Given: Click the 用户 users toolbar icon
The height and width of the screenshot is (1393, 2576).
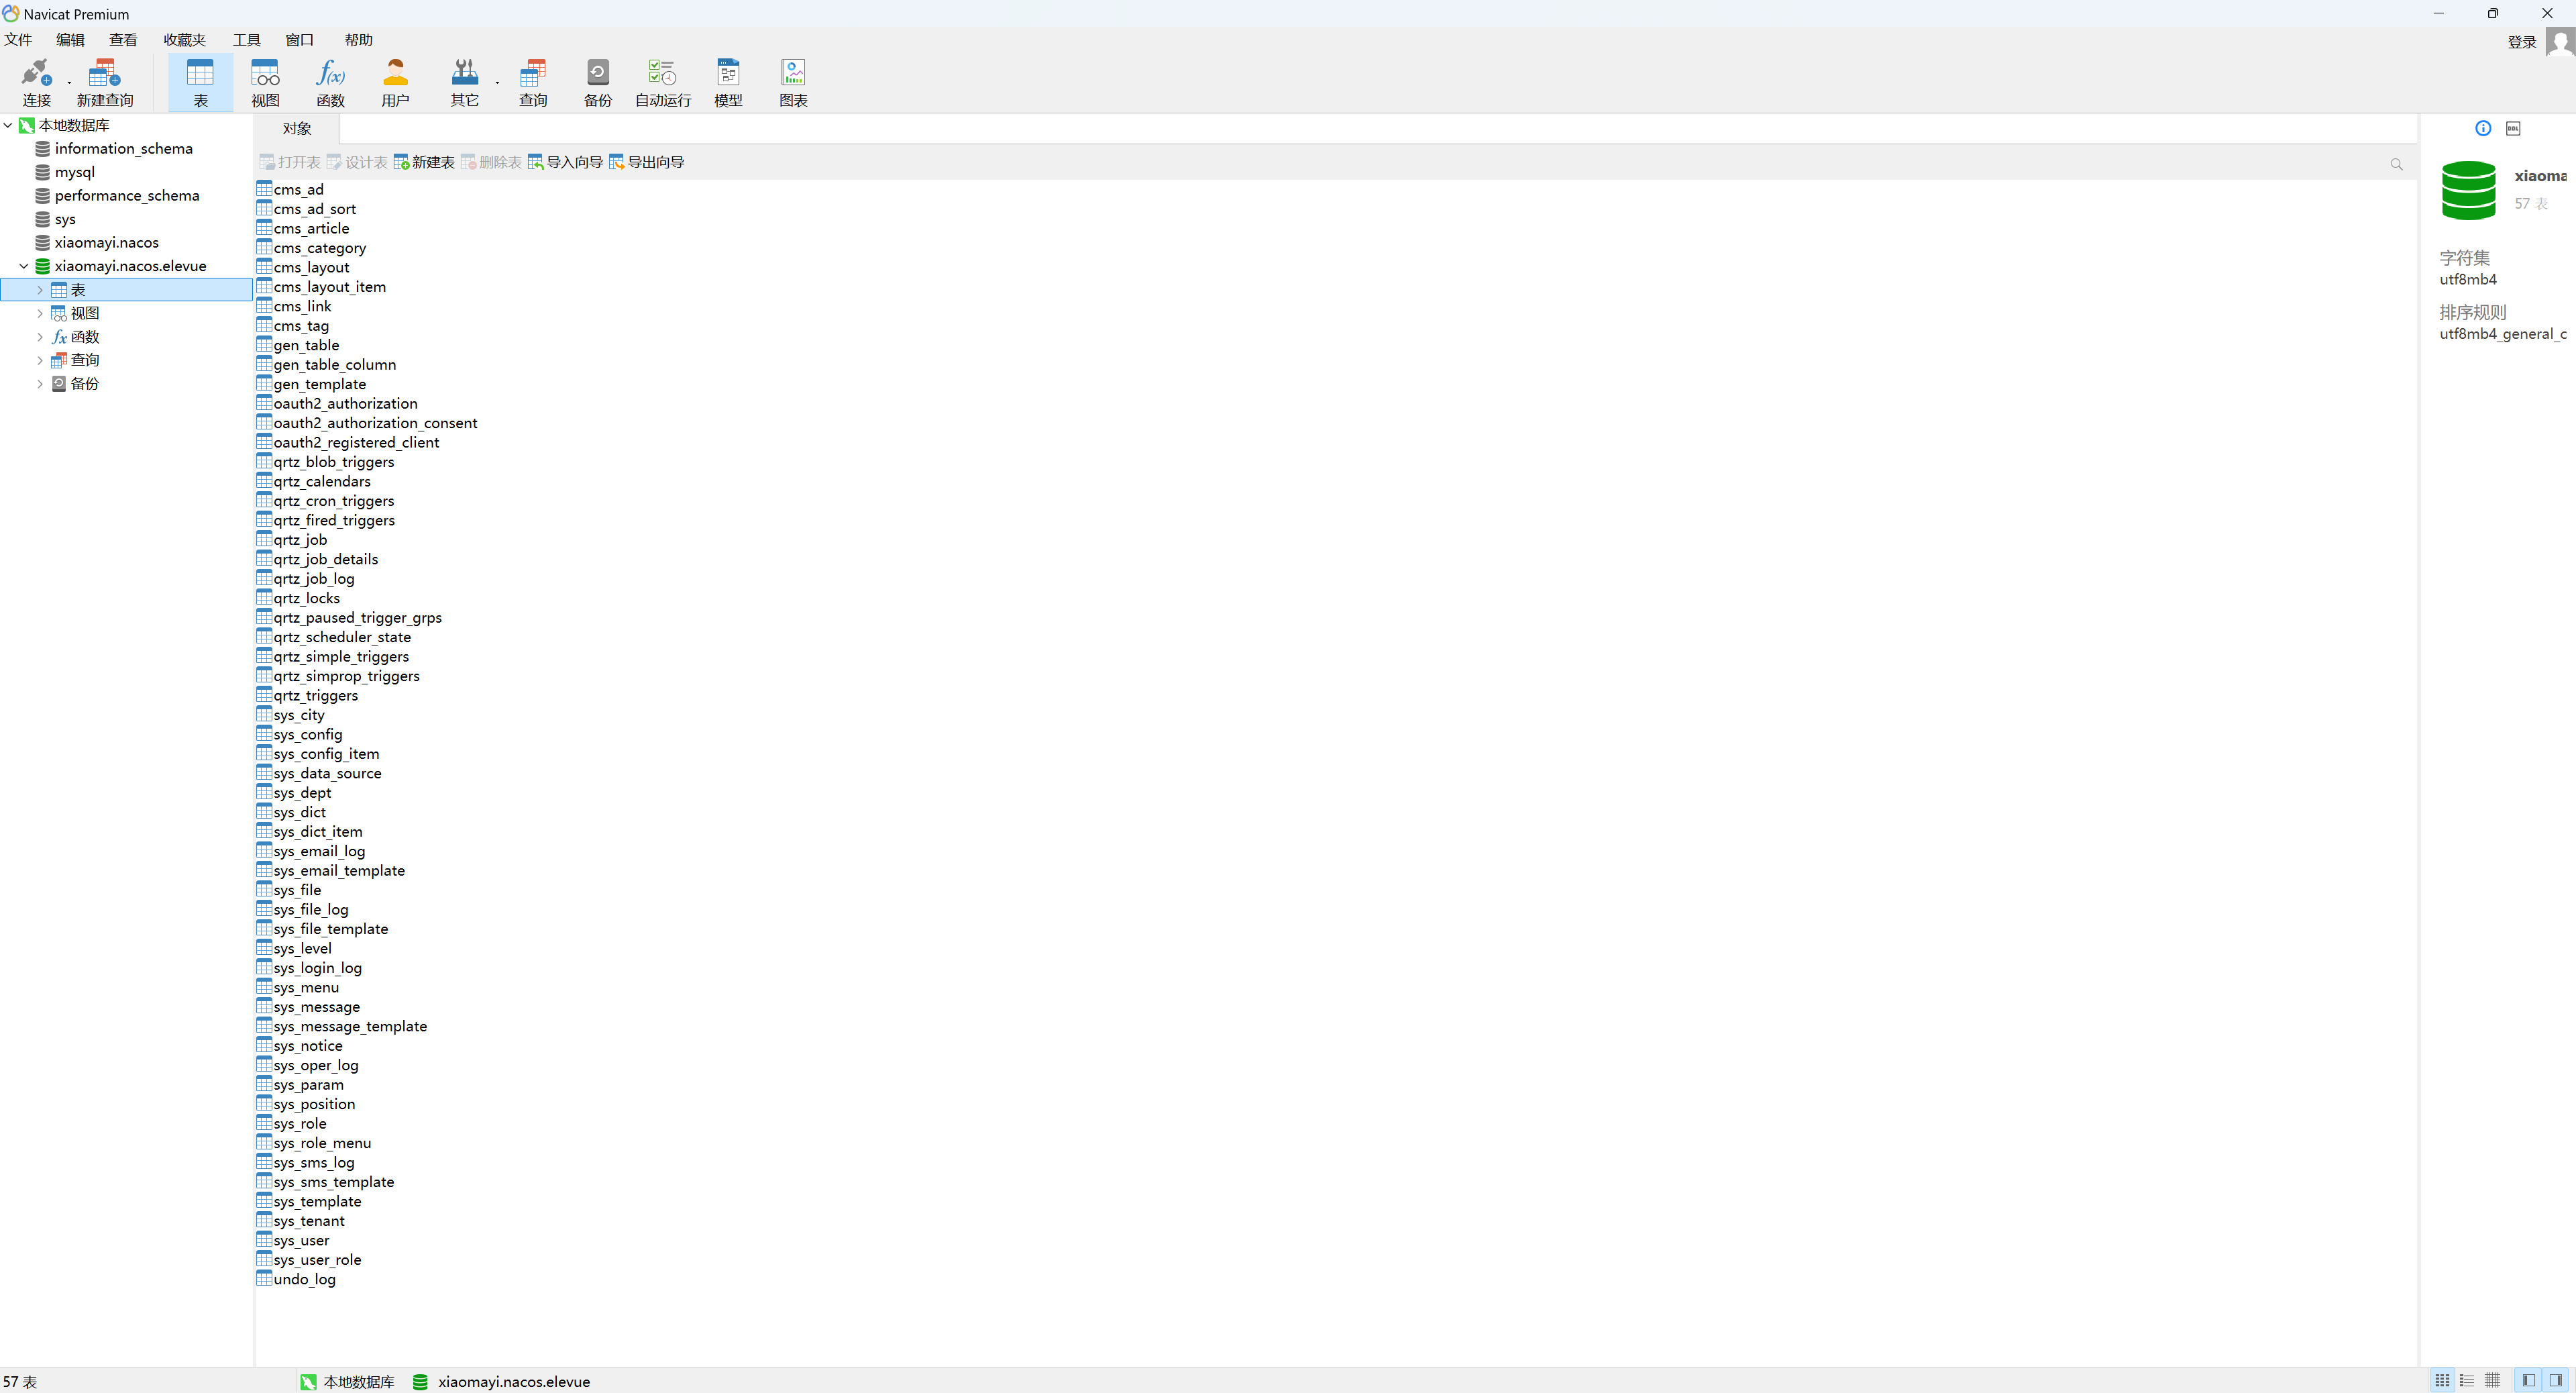Looking at the screenshot, I should 395,83.
